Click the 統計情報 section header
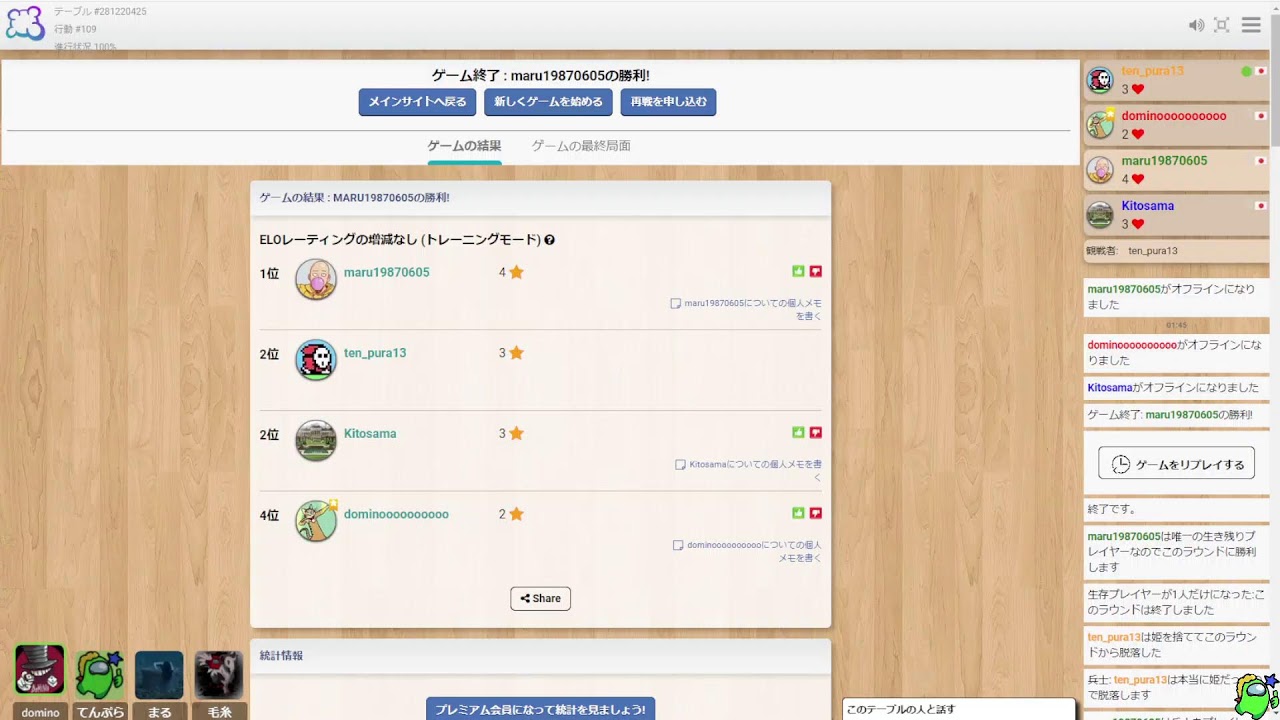 [x=540, y=656]
